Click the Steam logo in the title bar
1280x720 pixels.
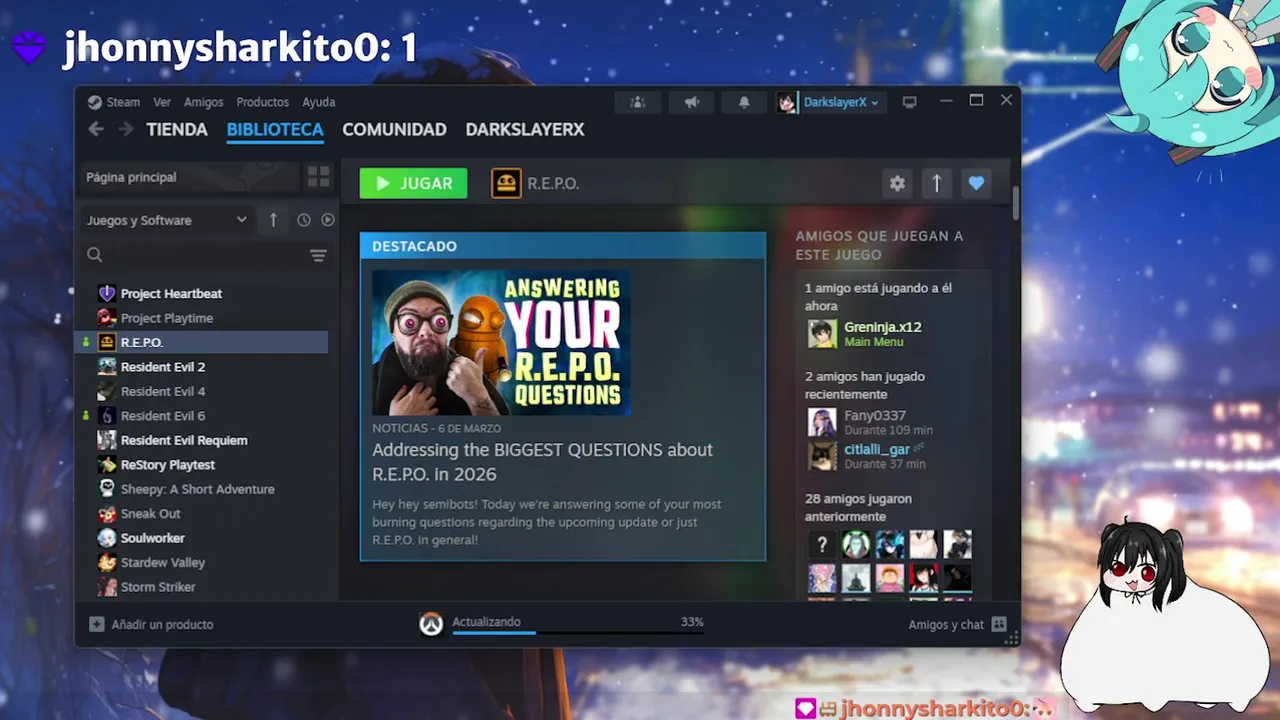point(94,102)
